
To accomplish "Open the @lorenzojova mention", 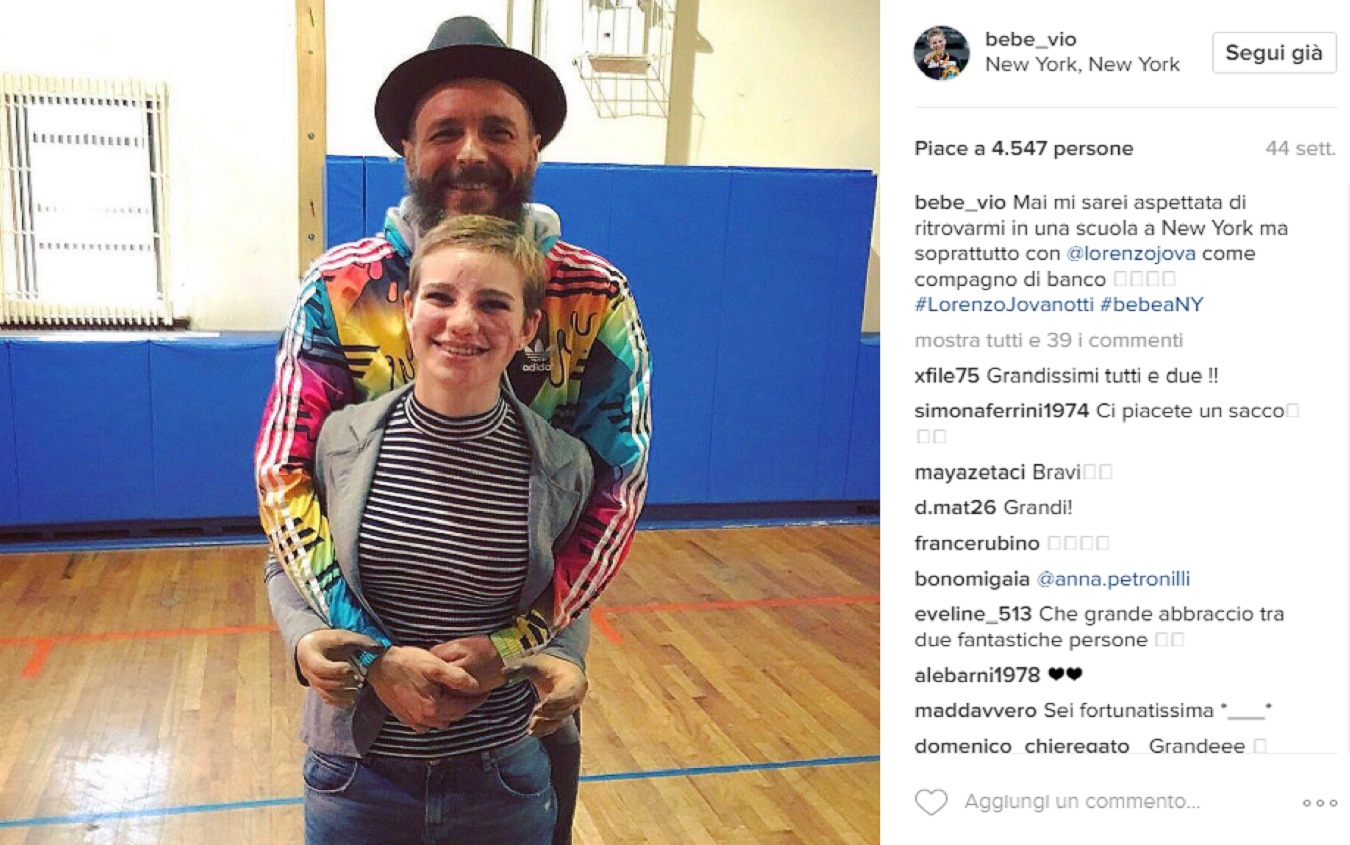I will click(1126, 254).
